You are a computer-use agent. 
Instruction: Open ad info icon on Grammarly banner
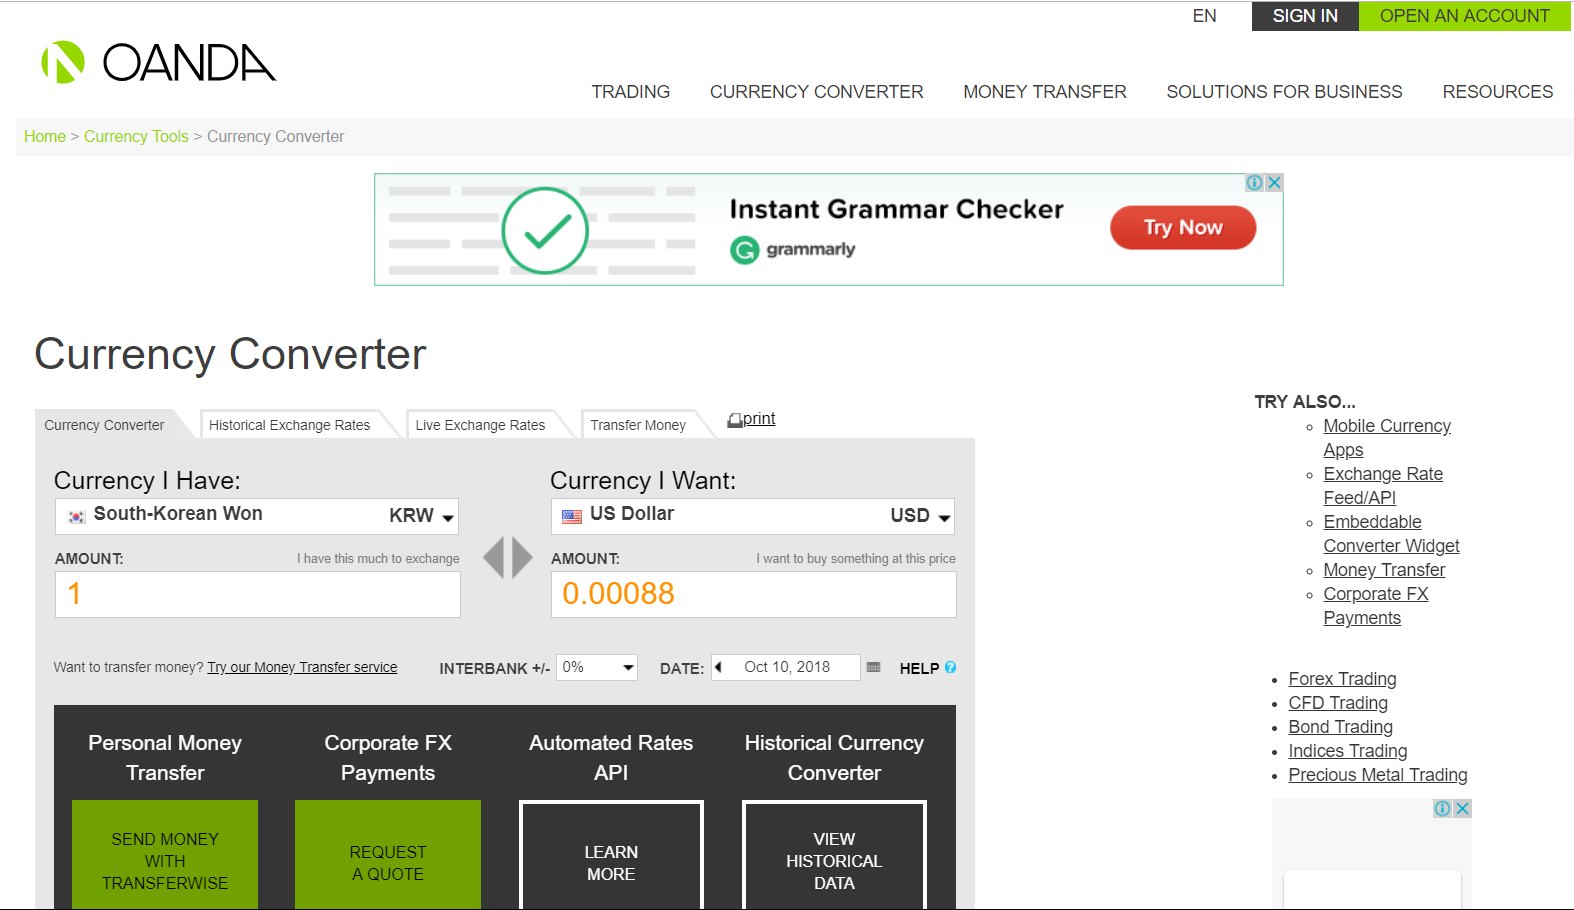coord(1255,183)
